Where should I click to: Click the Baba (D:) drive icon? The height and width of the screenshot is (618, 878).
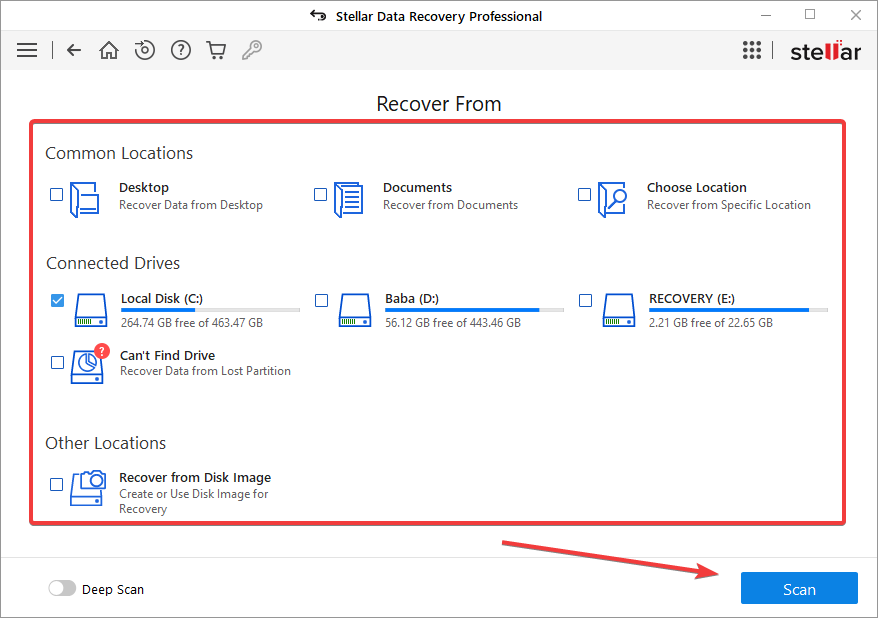[x=355, y=310]
